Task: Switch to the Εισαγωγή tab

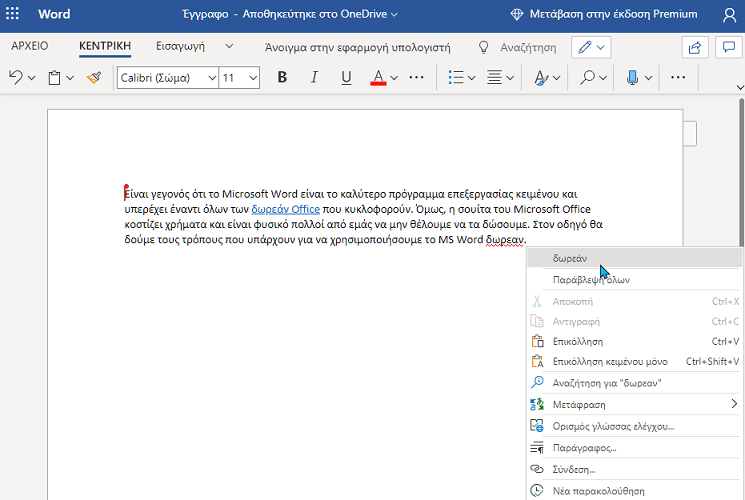Action: pyautogui.click(x=181, y=46)
